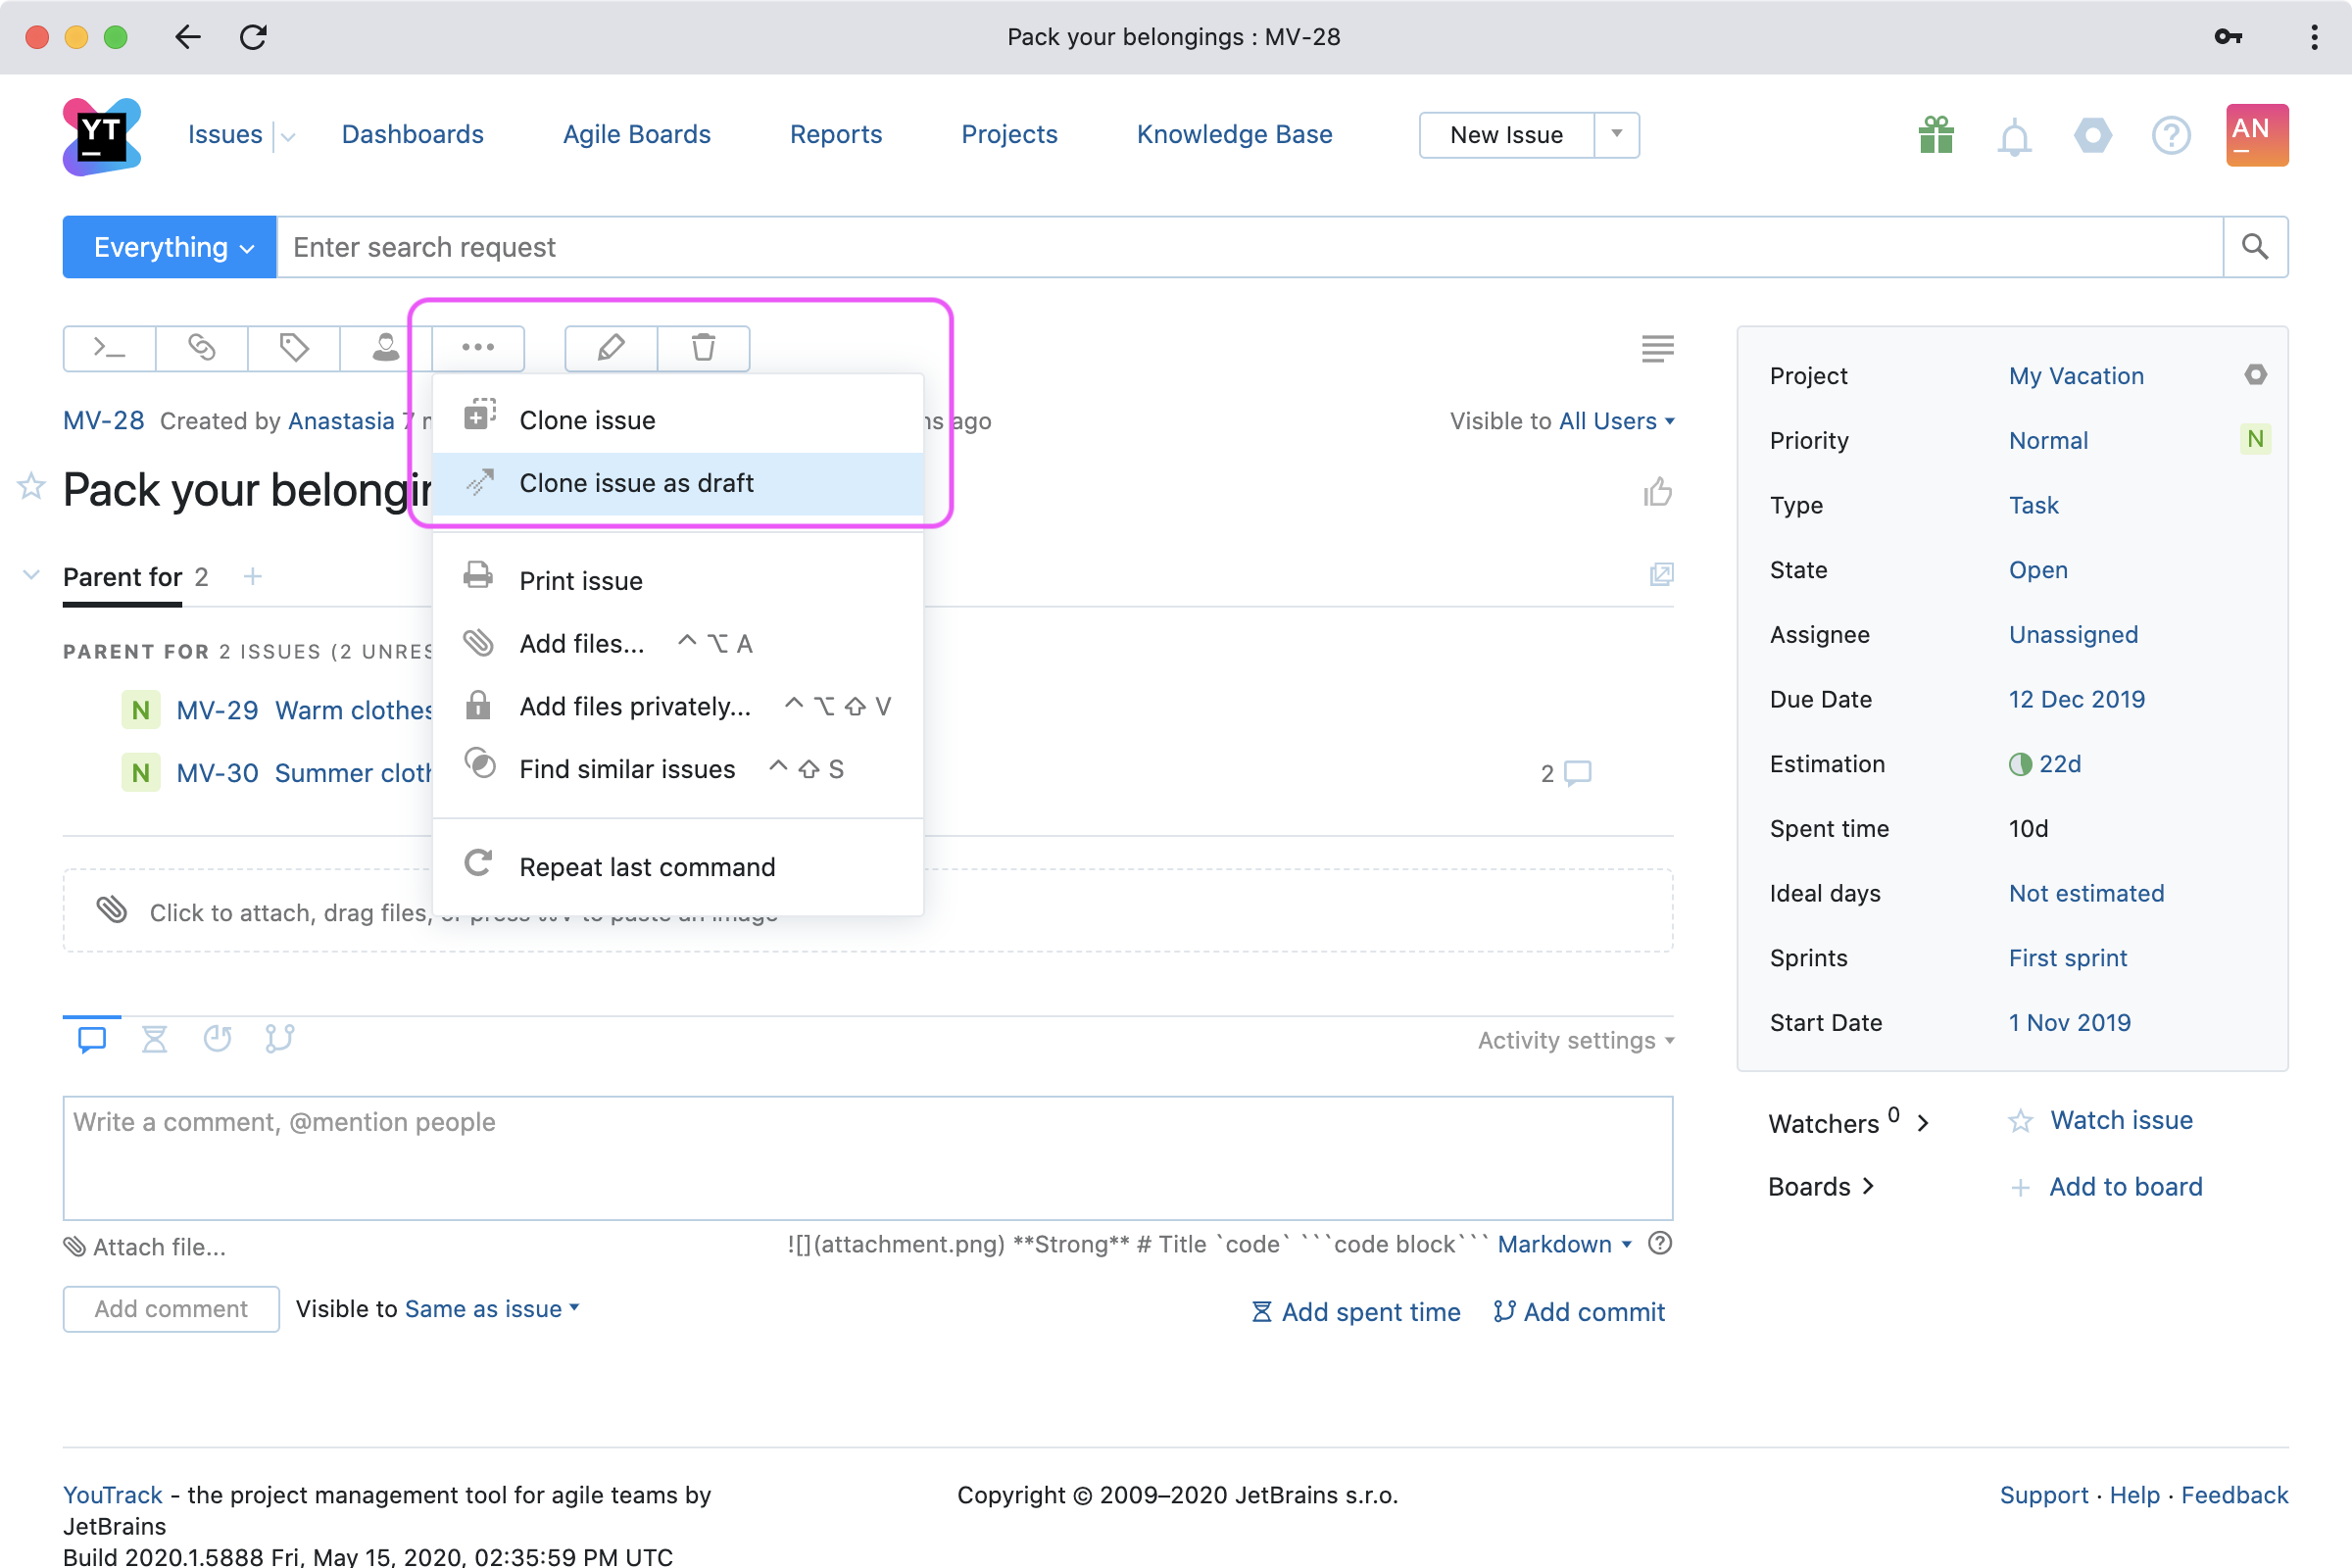
Task: Switch to spent time hourglass activity tab
Action: coord(154,1039)
